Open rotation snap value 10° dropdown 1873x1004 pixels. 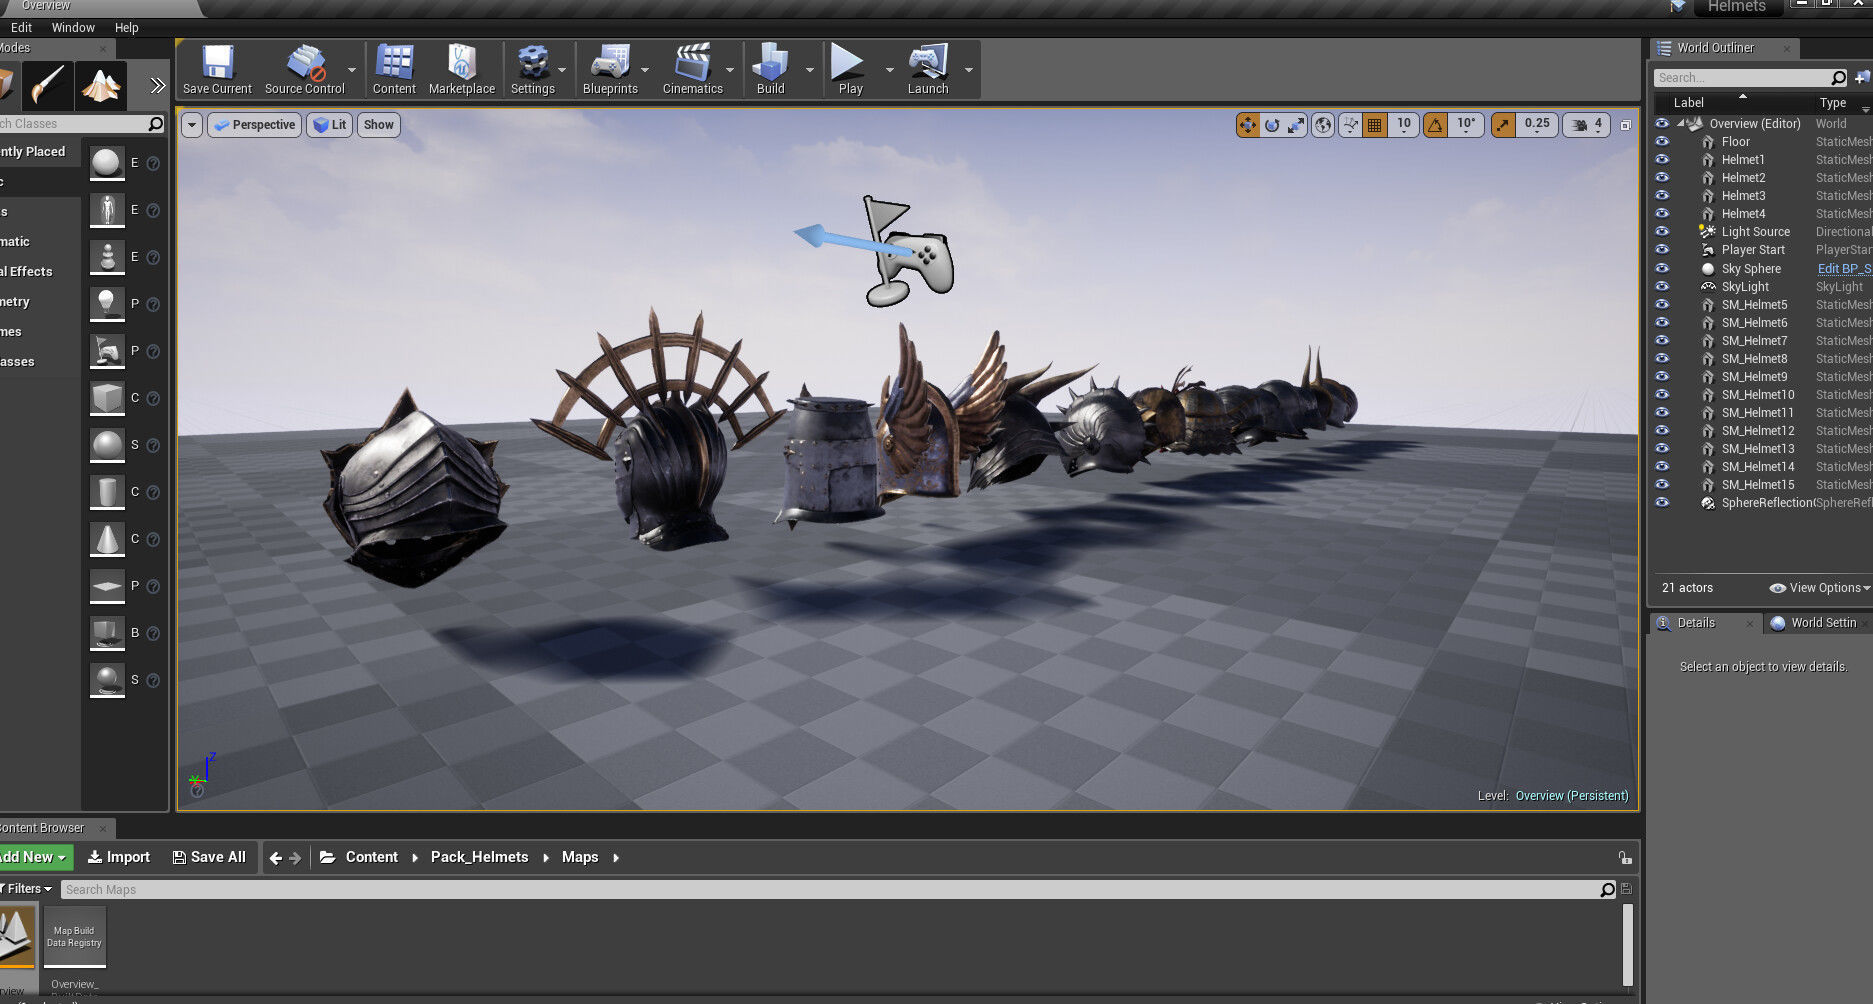[x=1466, y=125]
